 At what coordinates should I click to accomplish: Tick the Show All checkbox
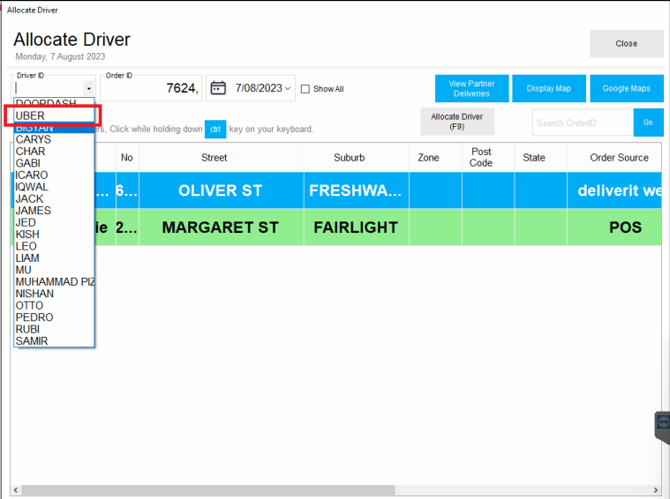(x=306, y=89)
